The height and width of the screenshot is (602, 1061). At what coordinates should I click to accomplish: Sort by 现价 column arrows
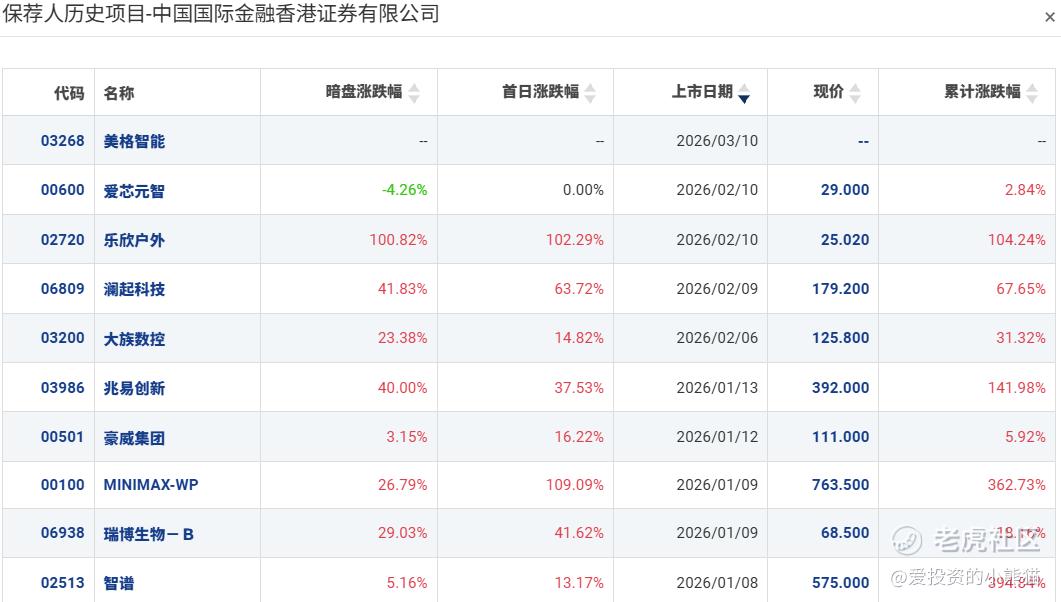click(855, 93)
